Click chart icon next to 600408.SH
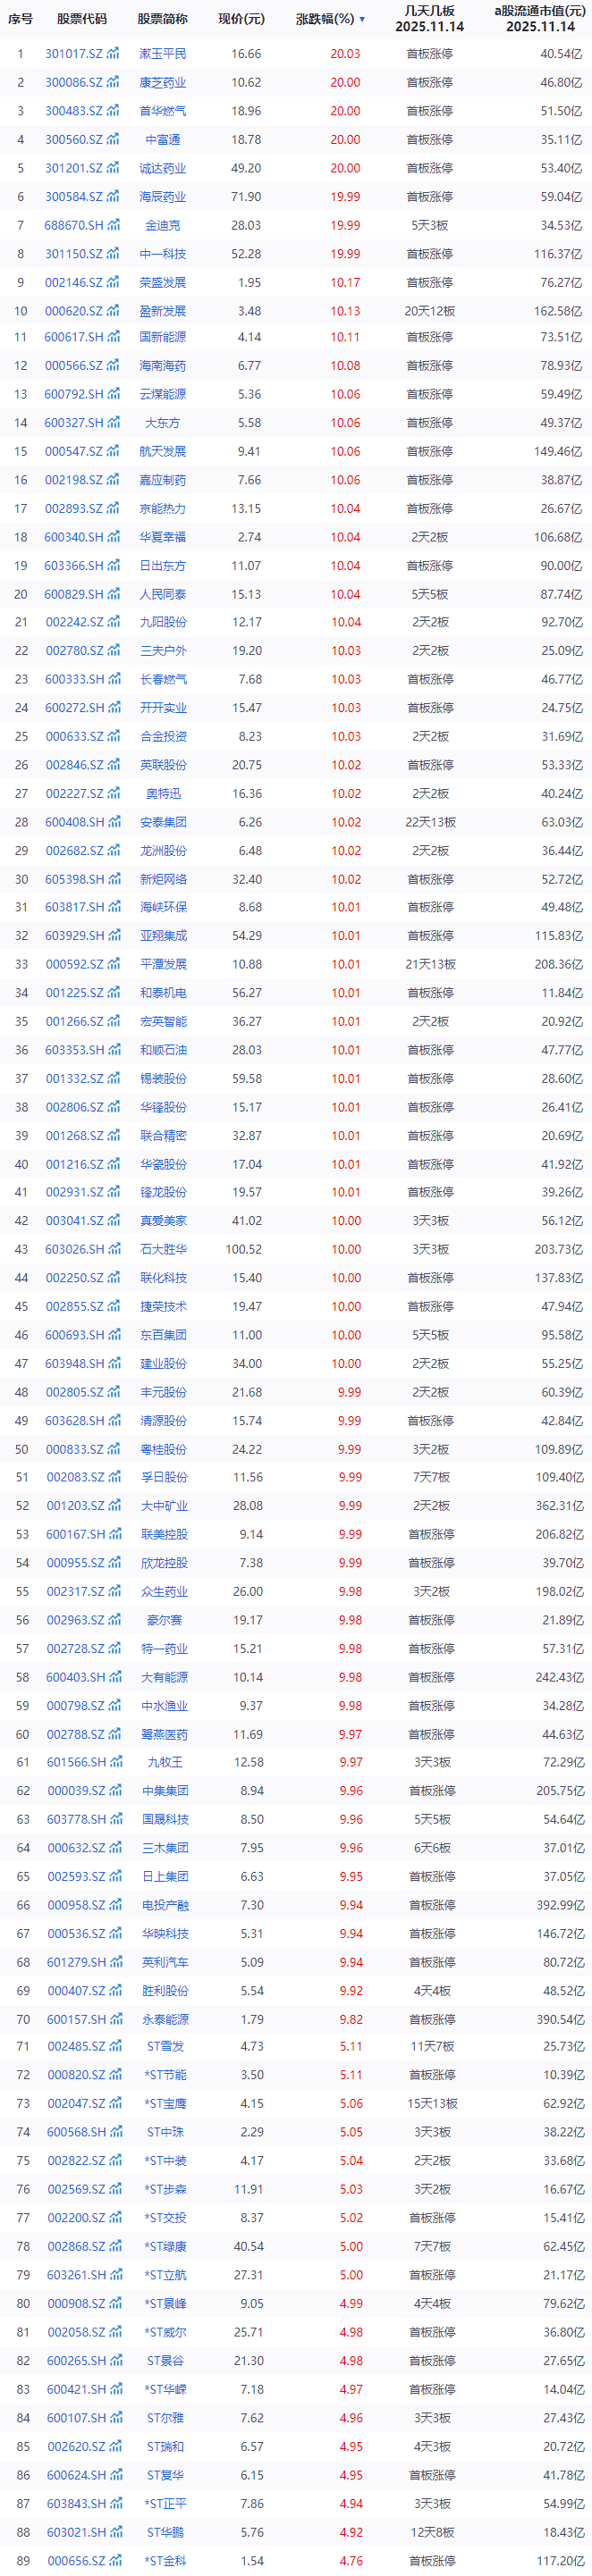The image size is (592, 2576). coord(113,823)
